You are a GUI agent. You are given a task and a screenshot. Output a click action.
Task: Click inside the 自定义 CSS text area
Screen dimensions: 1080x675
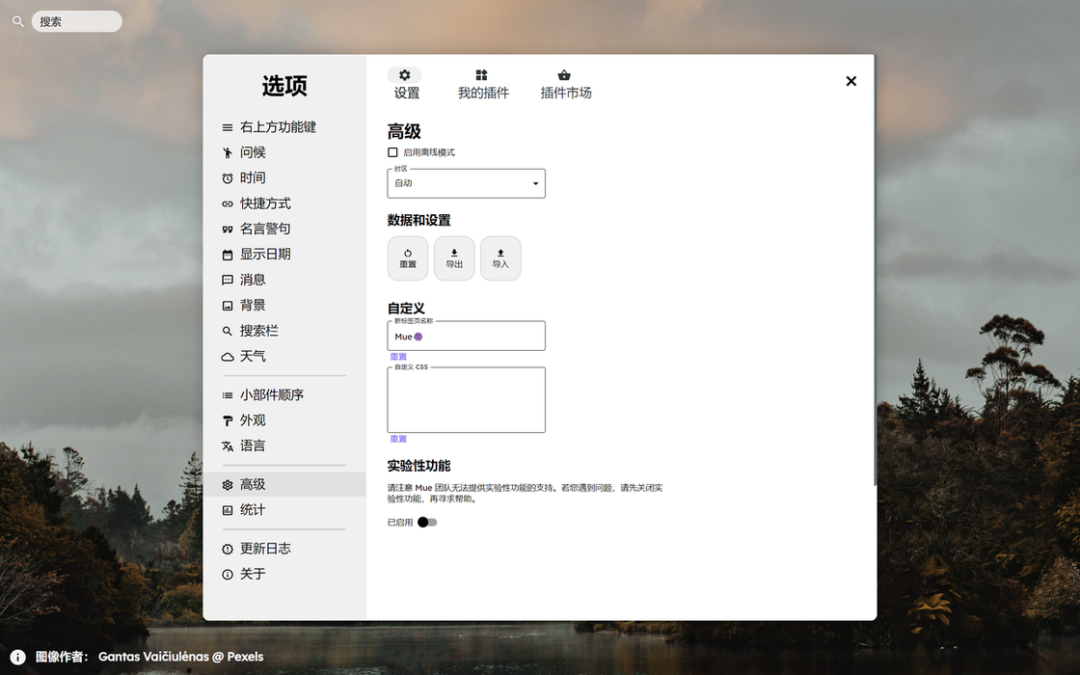pyautogui.click(x=466, y=400)
